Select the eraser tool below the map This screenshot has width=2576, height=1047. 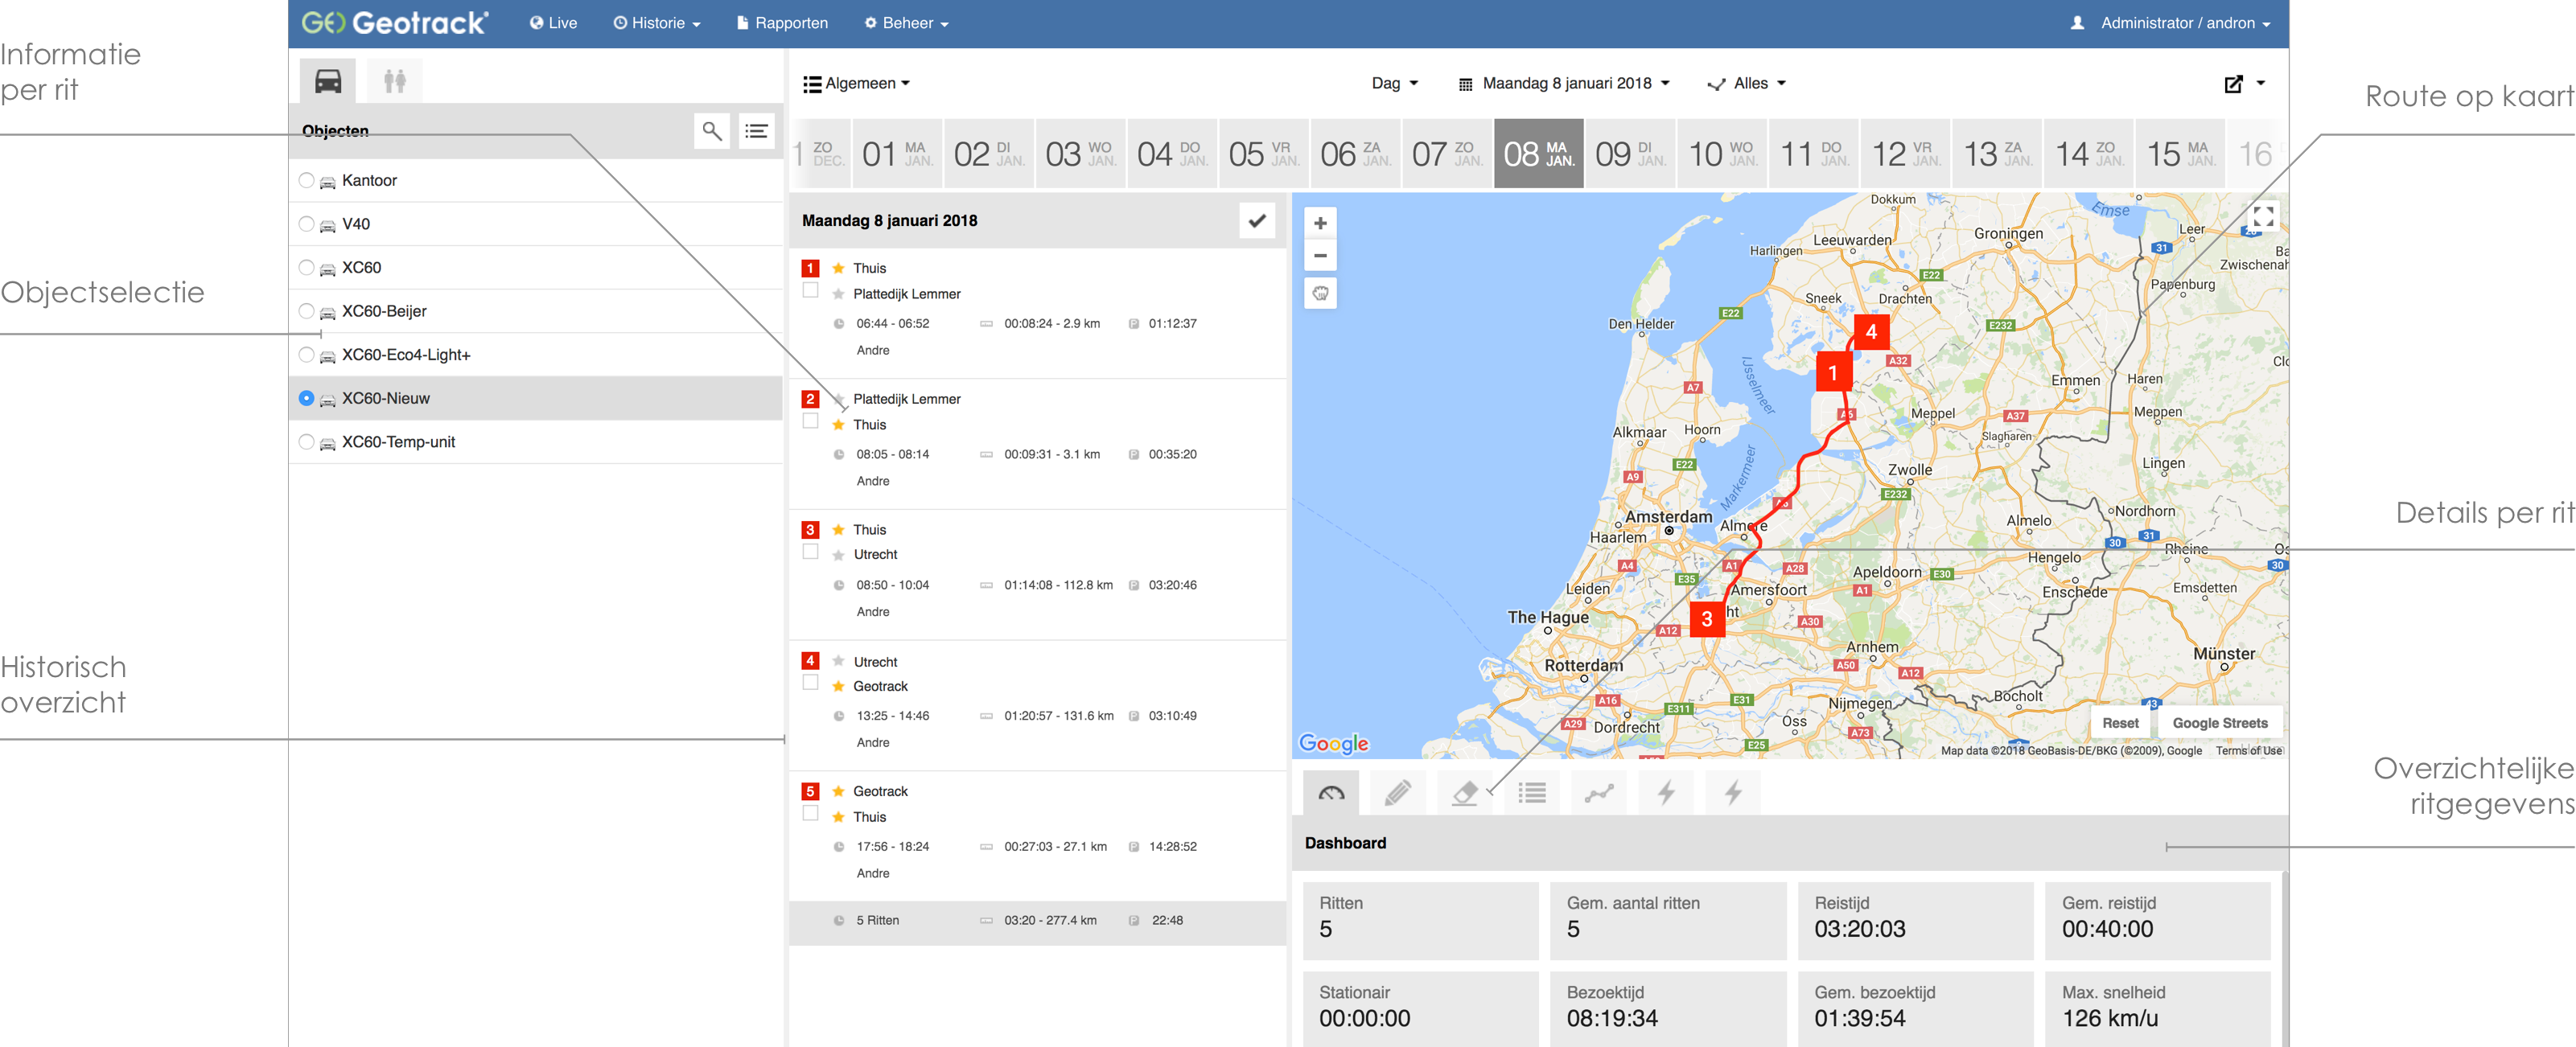(1464, 792)
